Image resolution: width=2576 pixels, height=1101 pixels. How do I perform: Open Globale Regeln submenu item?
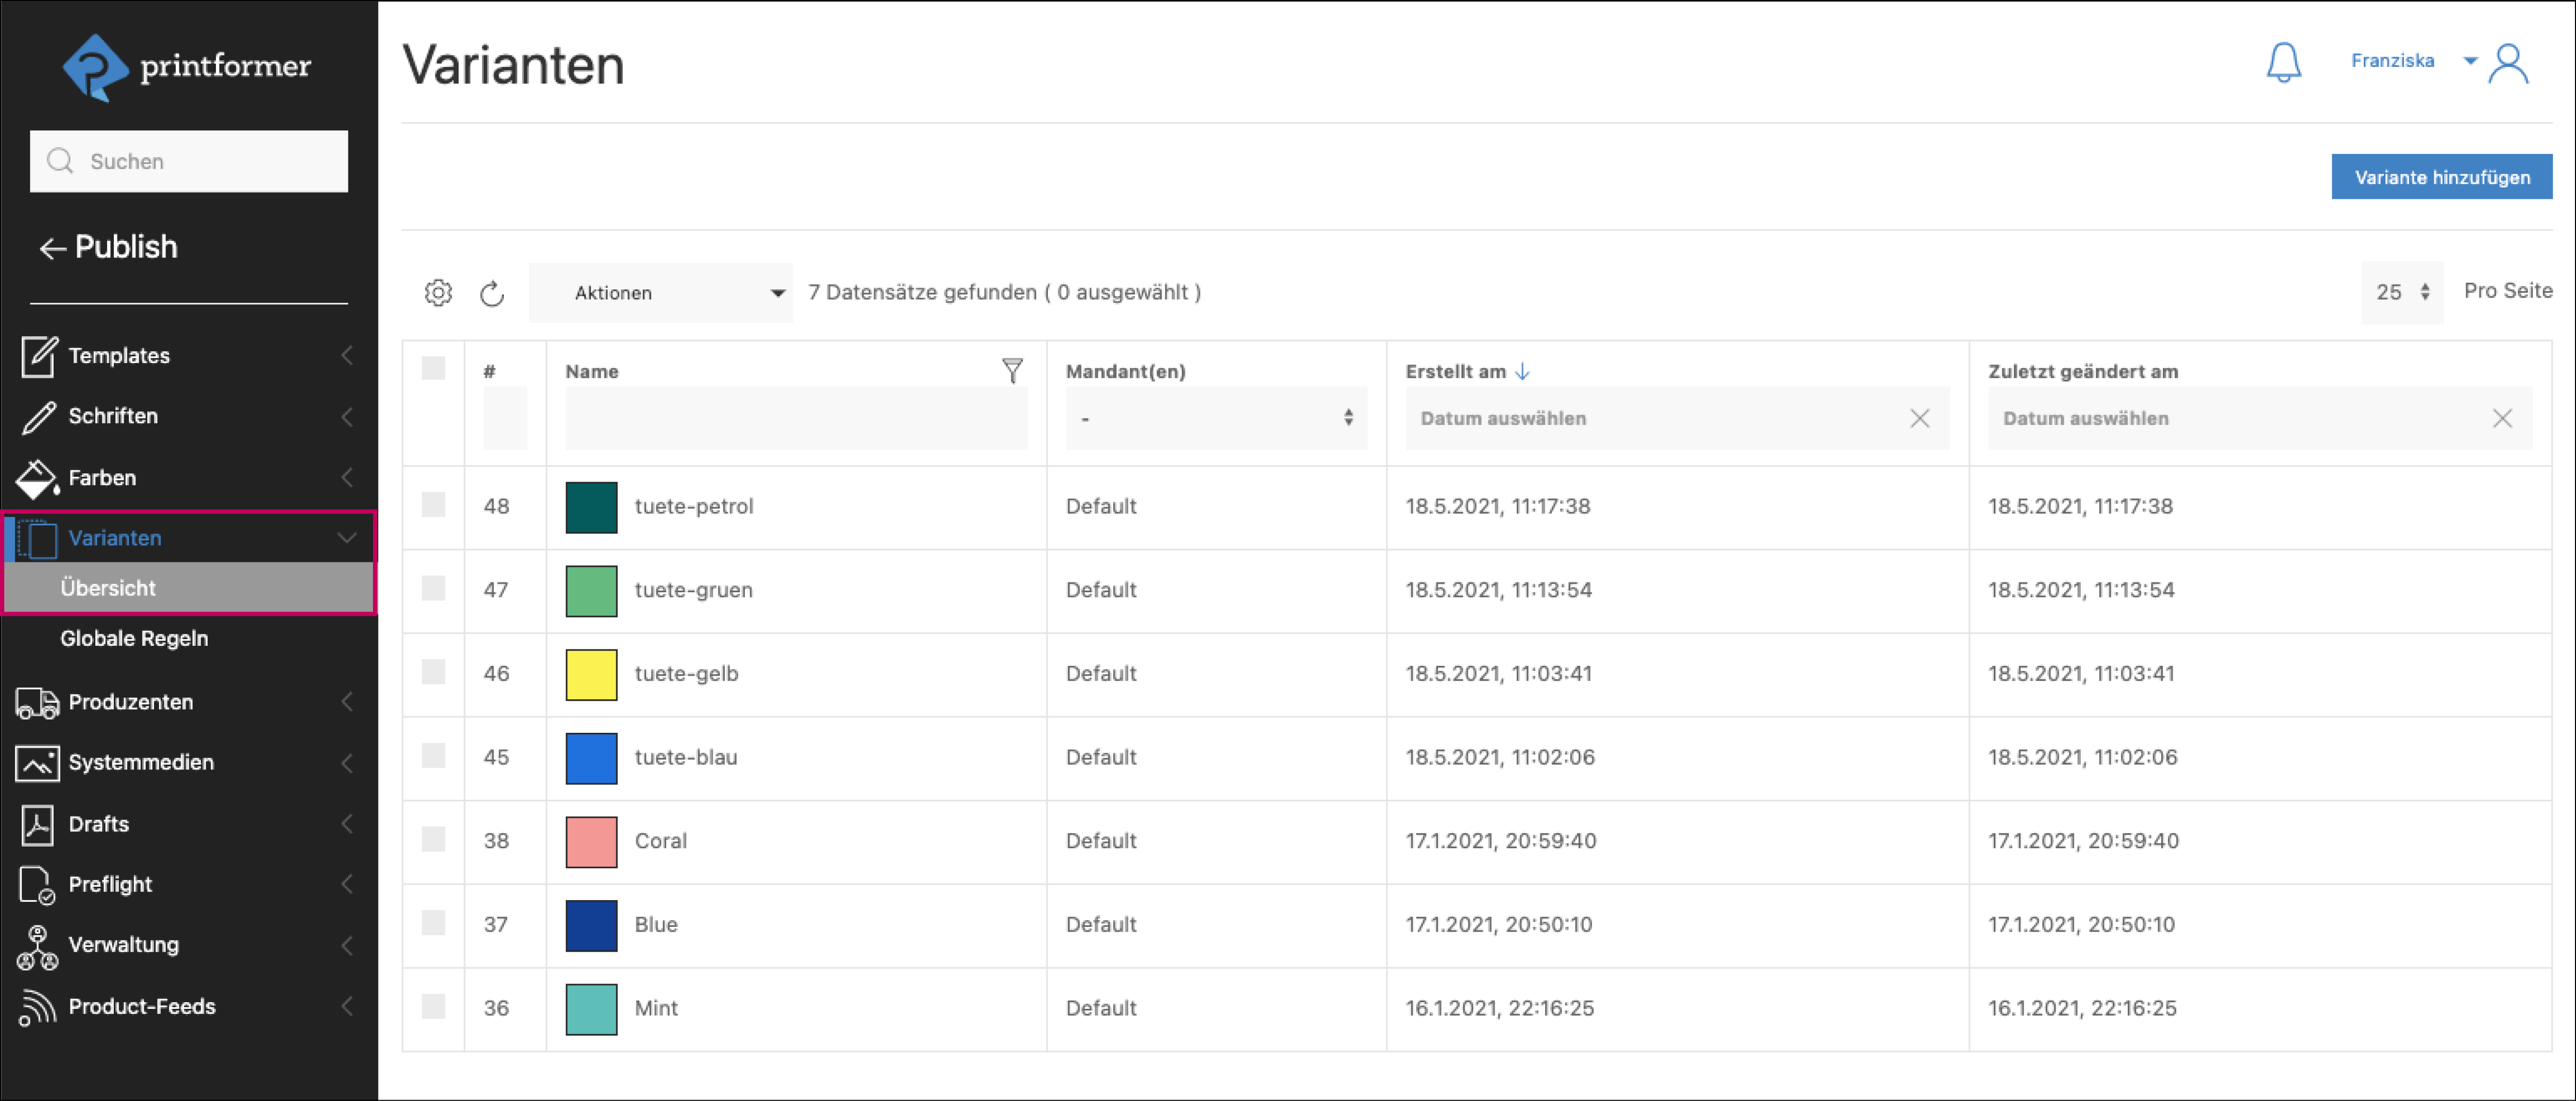(134, 638)
